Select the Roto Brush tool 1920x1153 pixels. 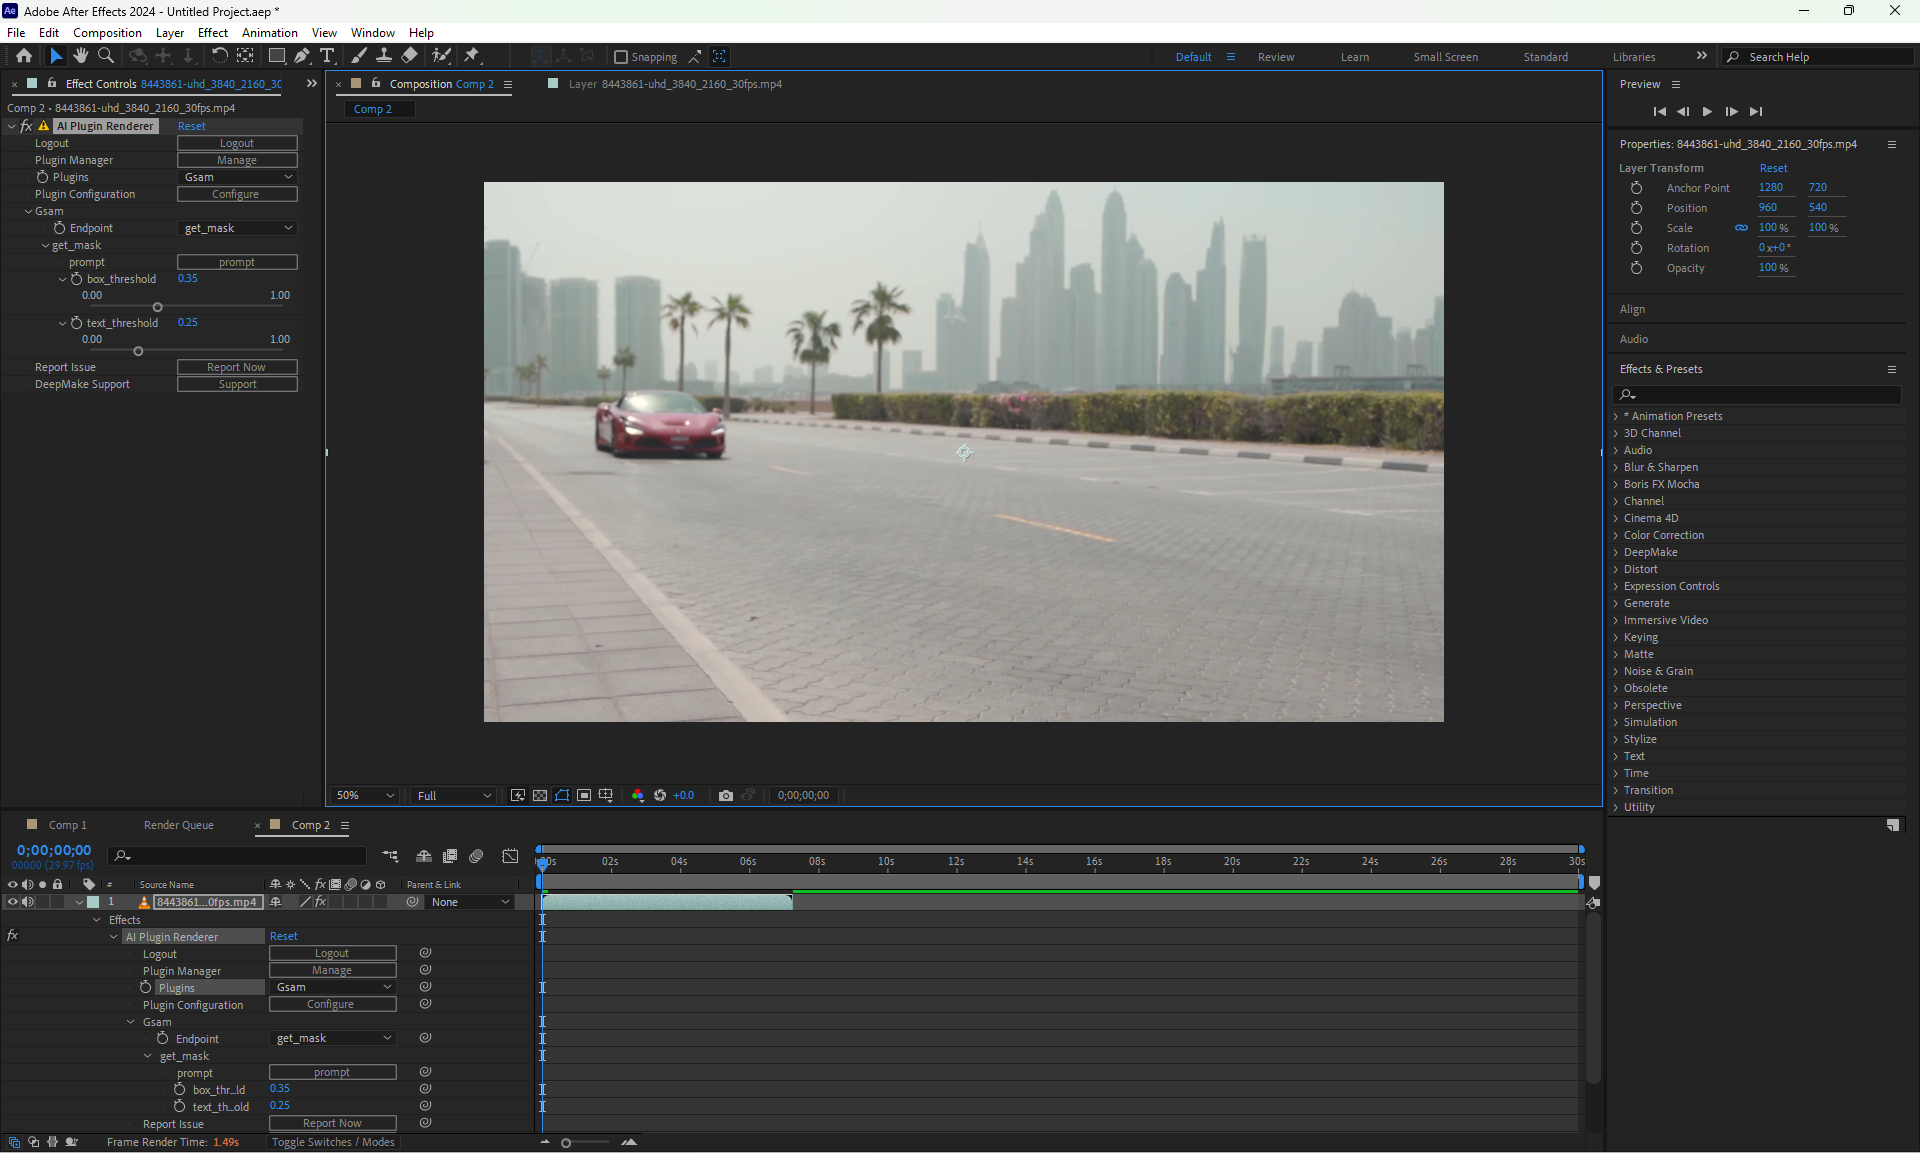pos(441,56)
